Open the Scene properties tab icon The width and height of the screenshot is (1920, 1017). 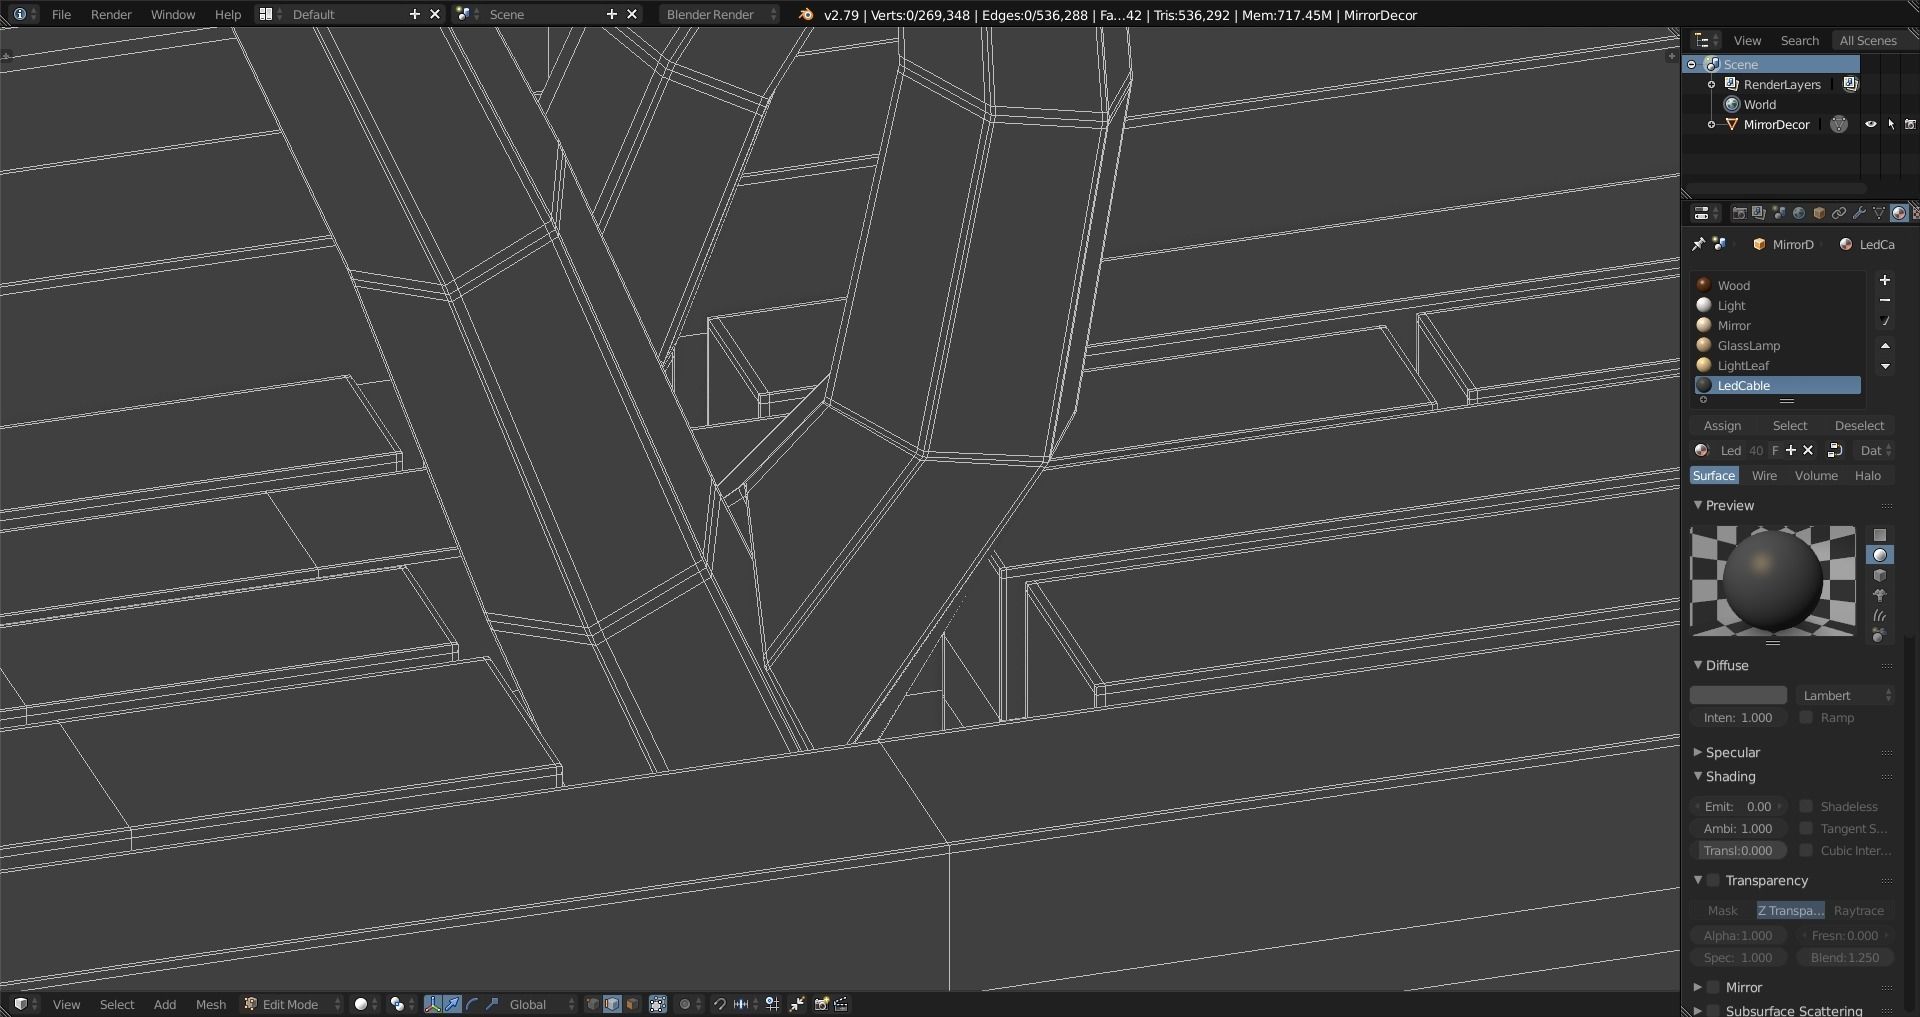(1779, 213)
